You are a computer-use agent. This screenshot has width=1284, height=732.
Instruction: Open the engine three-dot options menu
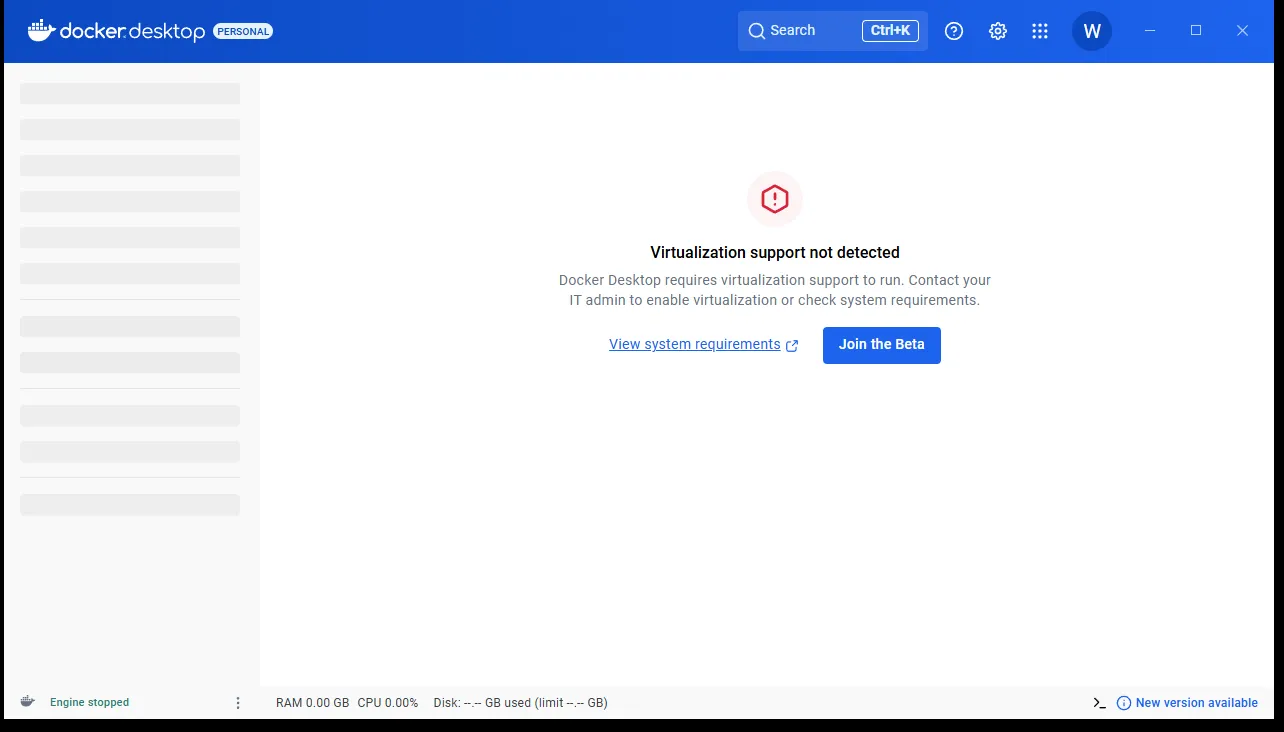coord(238,703)
